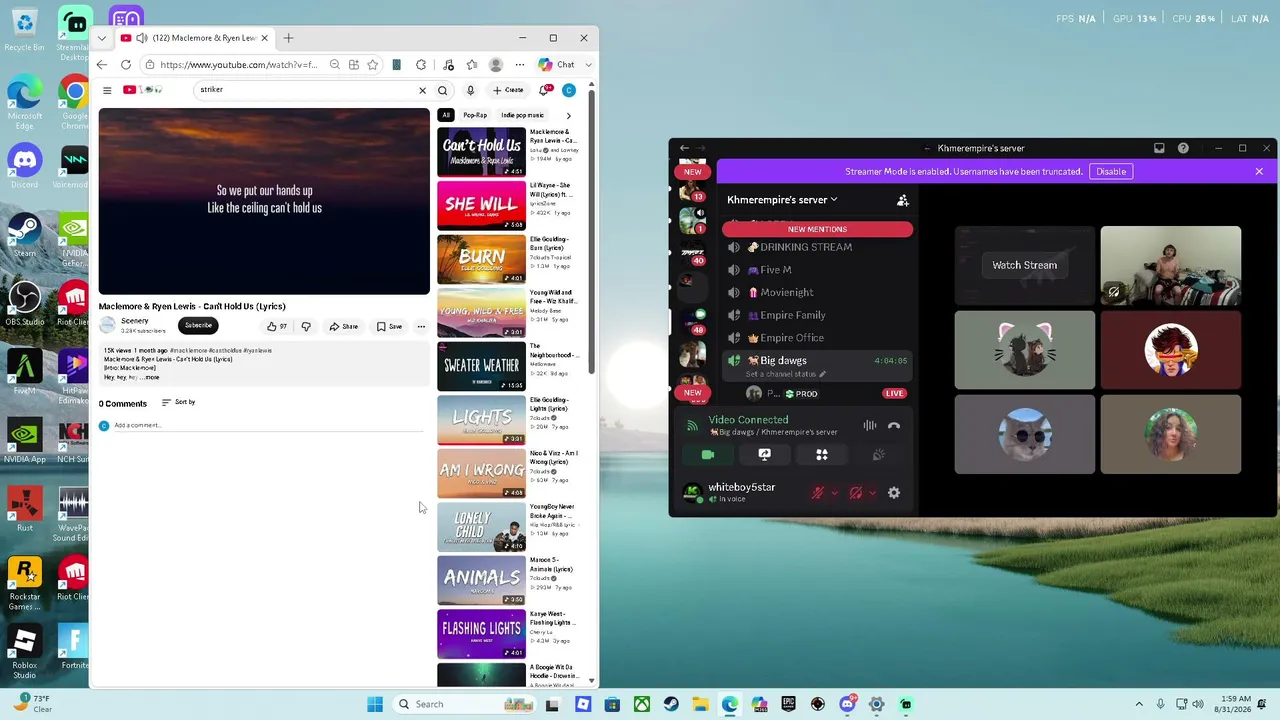Open YouTube notifications bell

545,90
